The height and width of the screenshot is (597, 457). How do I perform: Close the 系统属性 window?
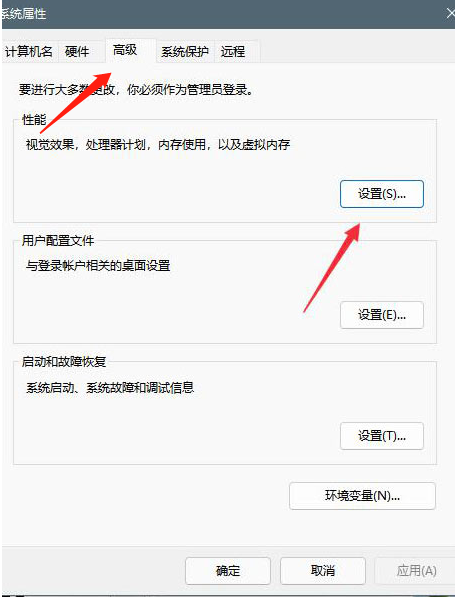451,14
